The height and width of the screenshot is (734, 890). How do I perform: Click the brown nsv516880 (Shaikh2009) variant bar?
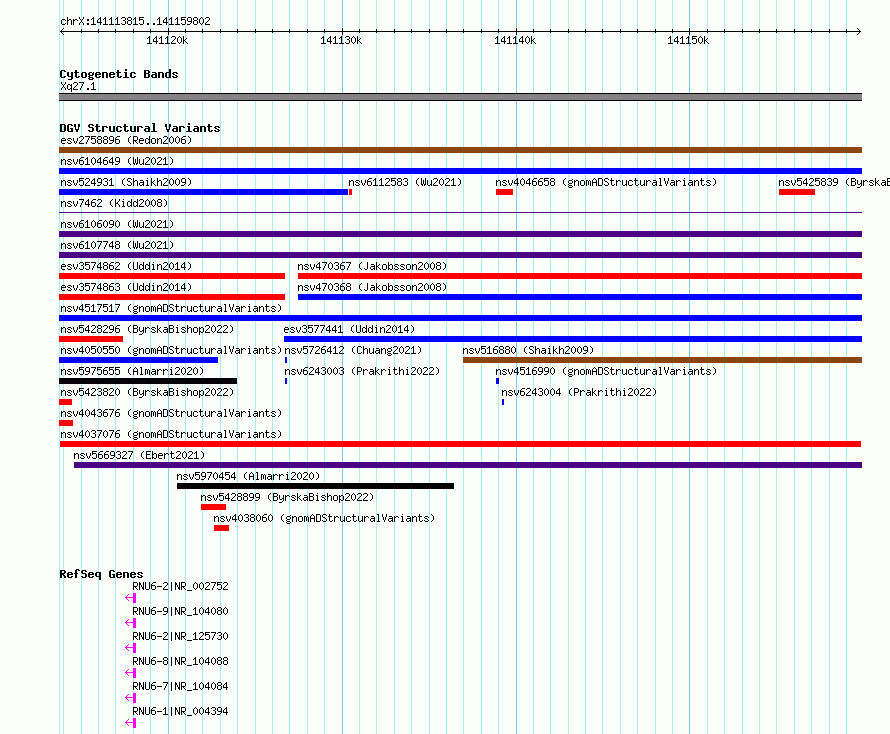pos(662,360)
